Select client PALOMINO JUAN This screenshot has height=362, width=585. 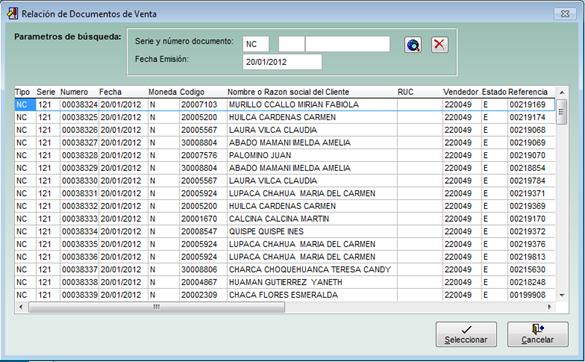(260, 155)
